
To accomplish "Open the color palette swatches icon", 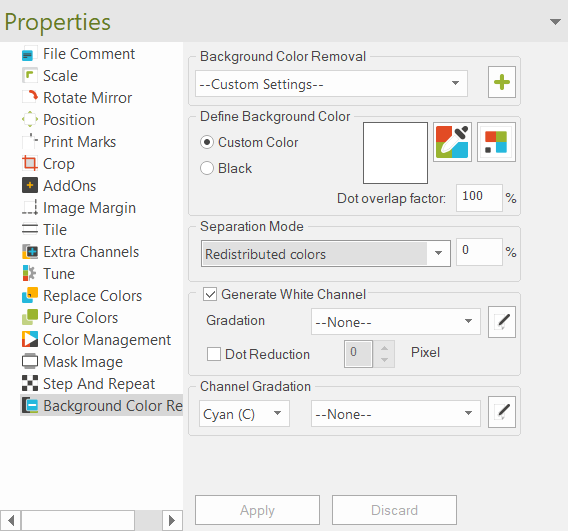I will pyautogui.click(x=496, y=142).
